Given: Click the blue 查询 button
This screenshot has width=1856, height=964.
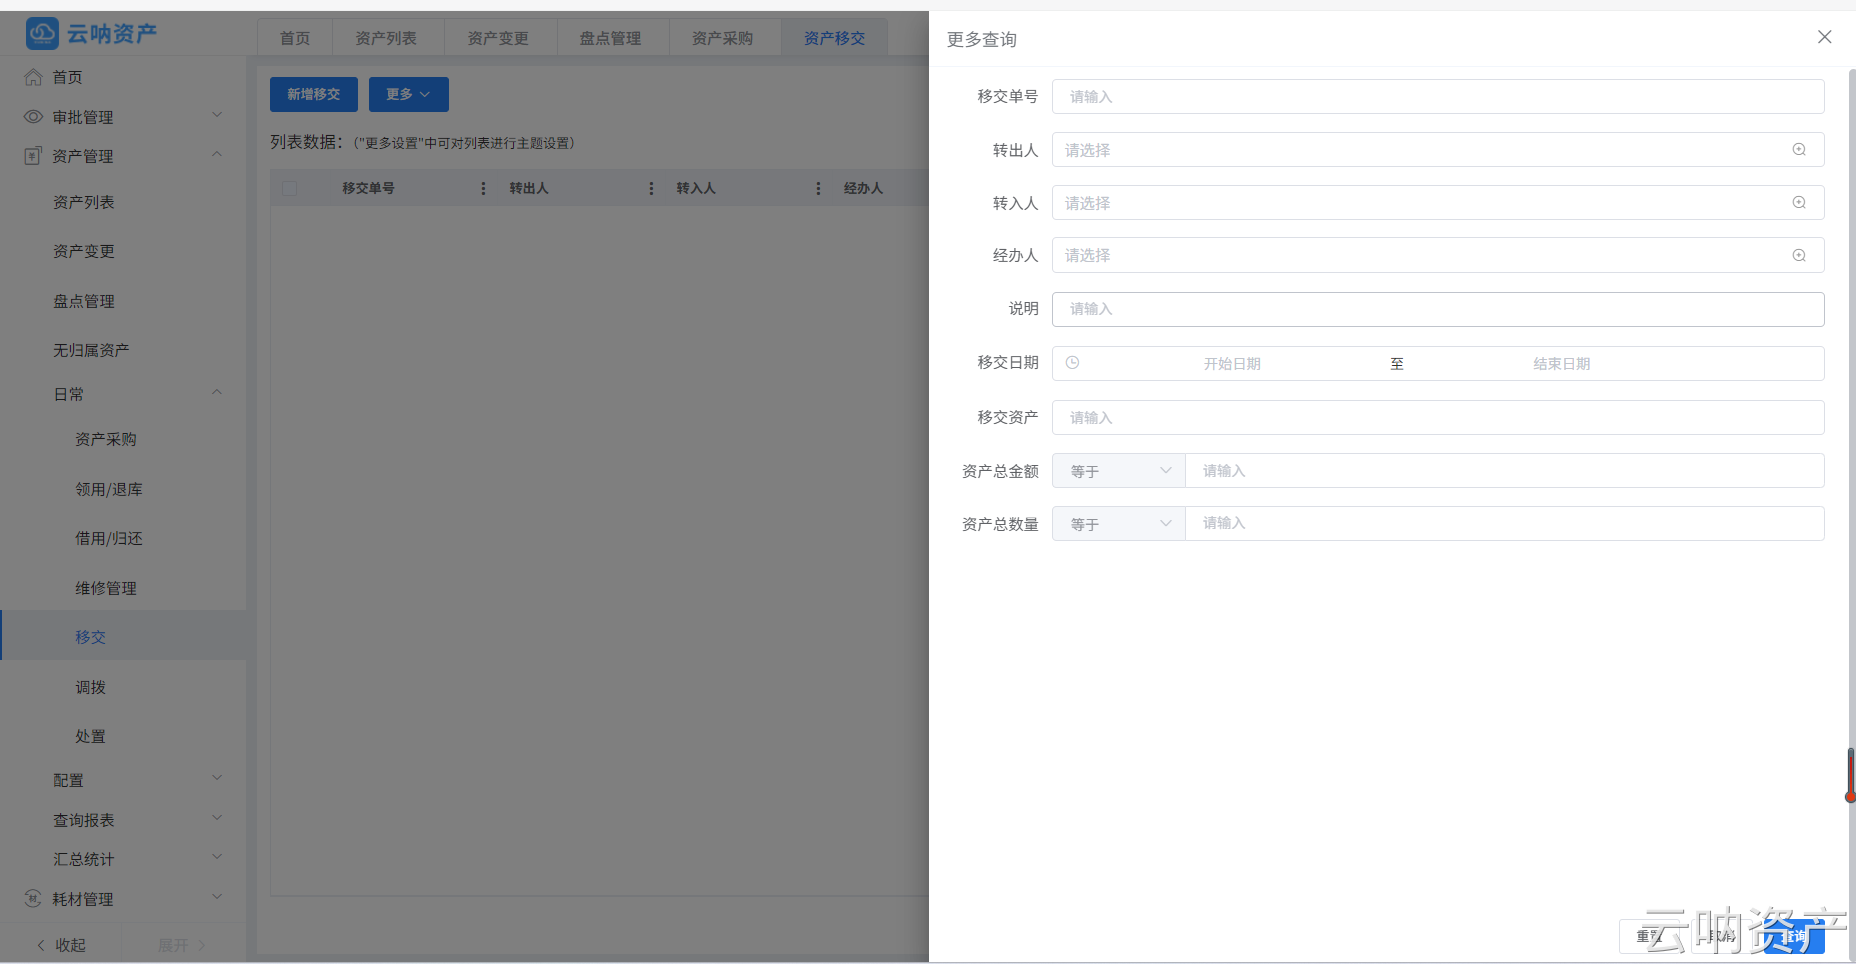Looking at the screenshot, I should click(1794, 937).
